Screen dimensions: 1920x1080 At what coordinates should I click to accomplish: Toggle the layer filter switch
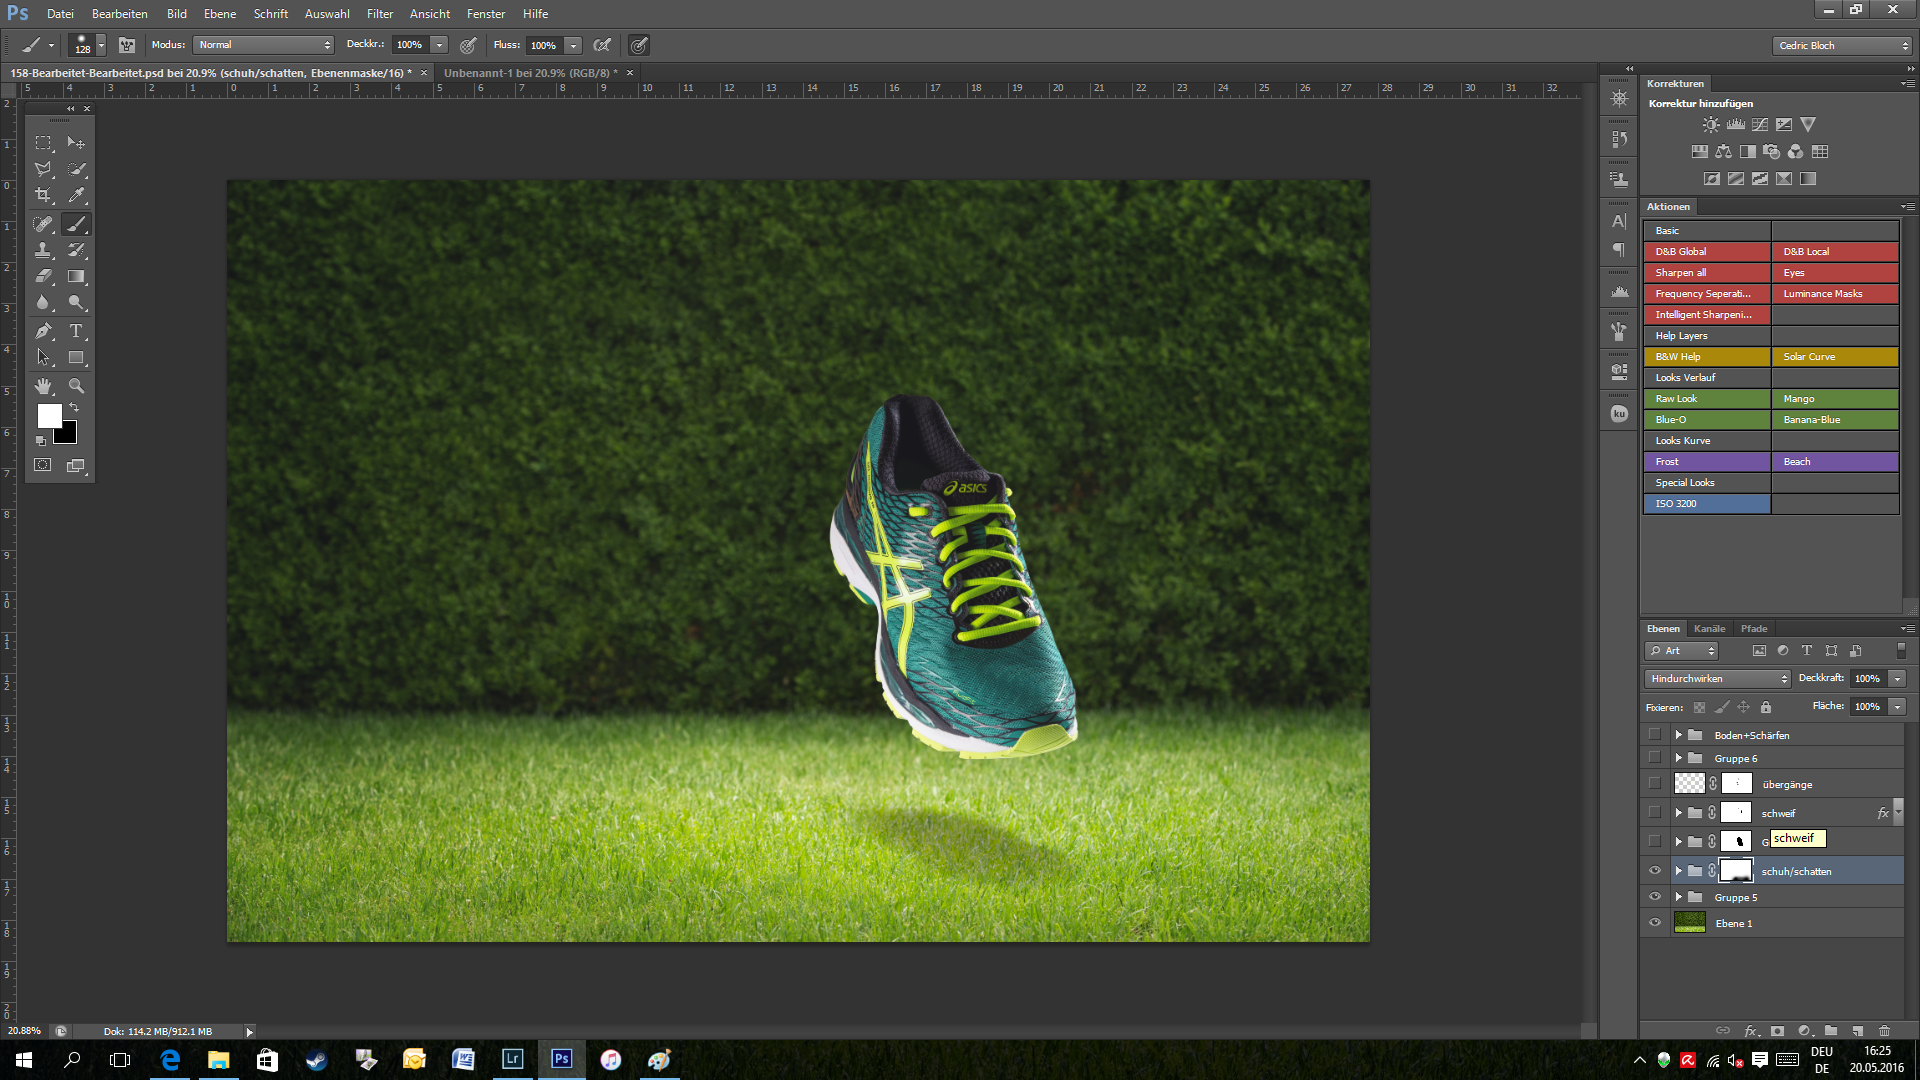1900,651
